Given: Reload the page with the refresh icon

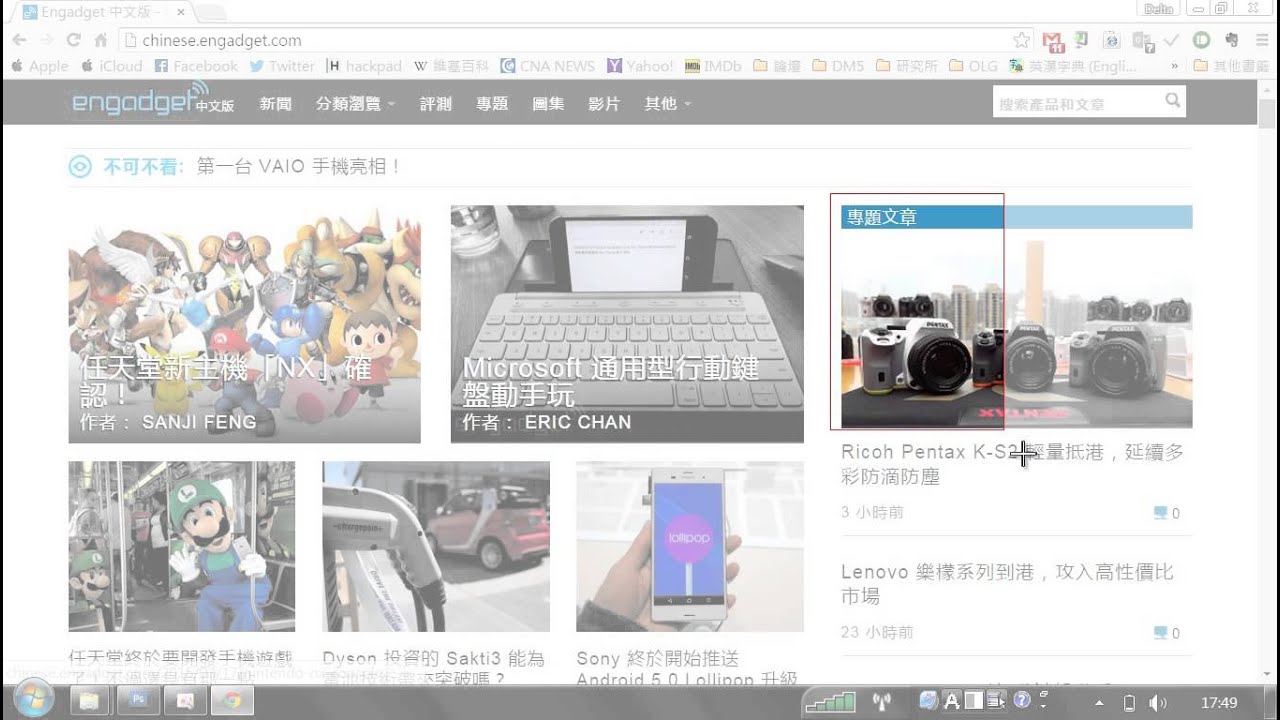Looking at the screenshot, I should tap(73, 41).
